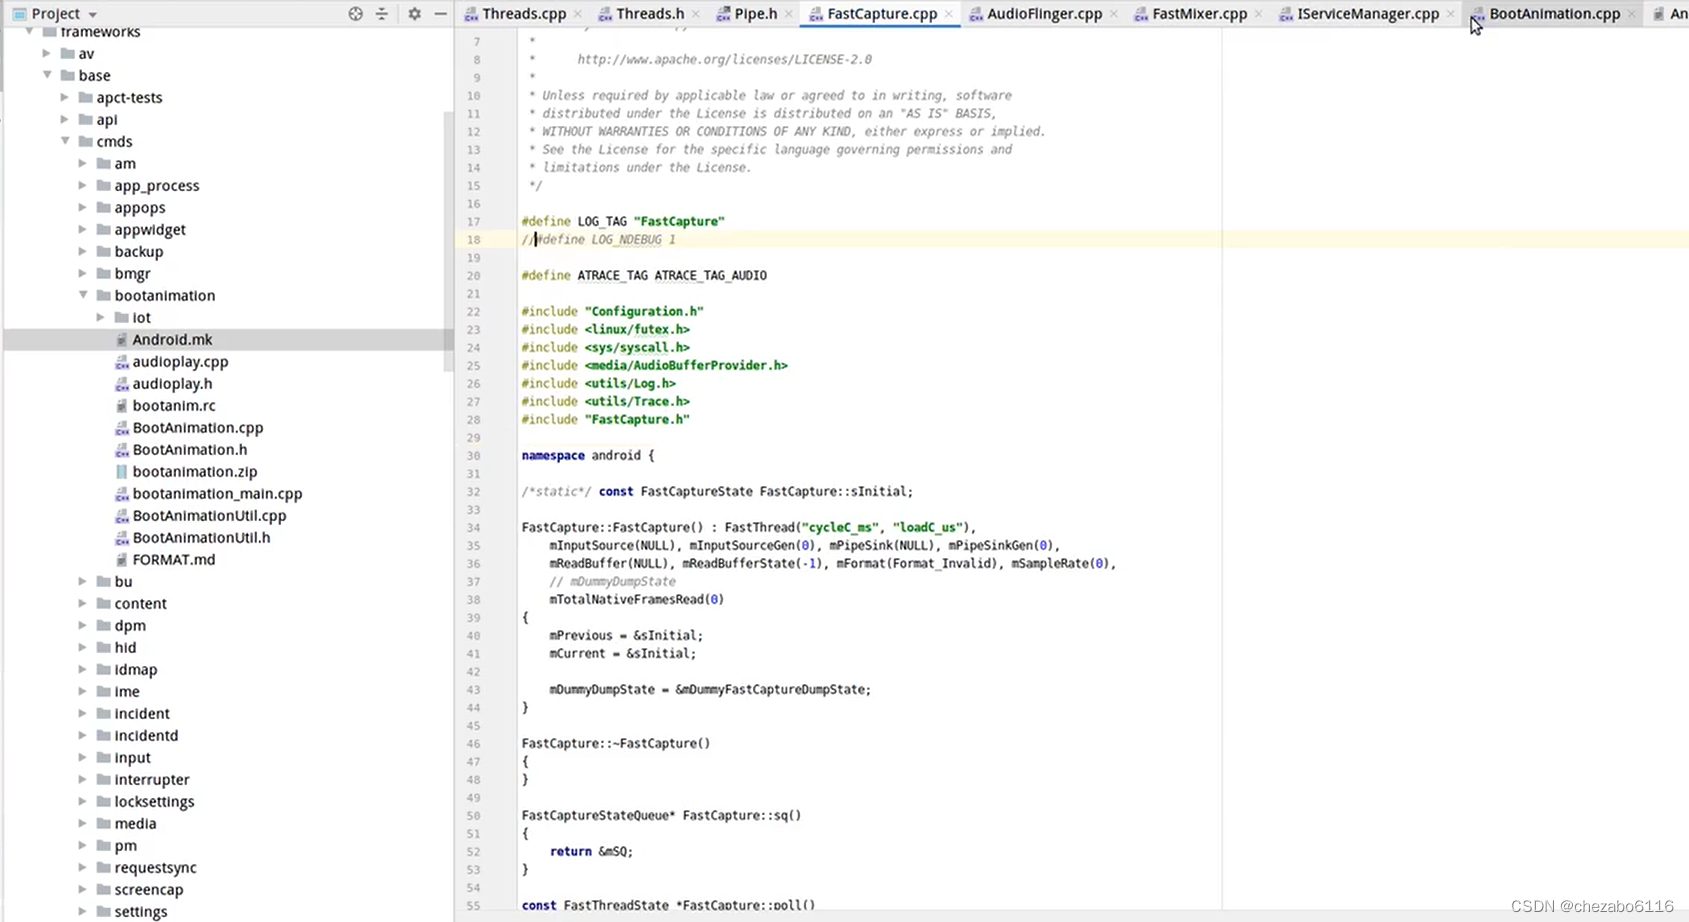Viewport: 1689px width, 922px height.
Task: Expand the apct-tests folder
Action: 64,97
